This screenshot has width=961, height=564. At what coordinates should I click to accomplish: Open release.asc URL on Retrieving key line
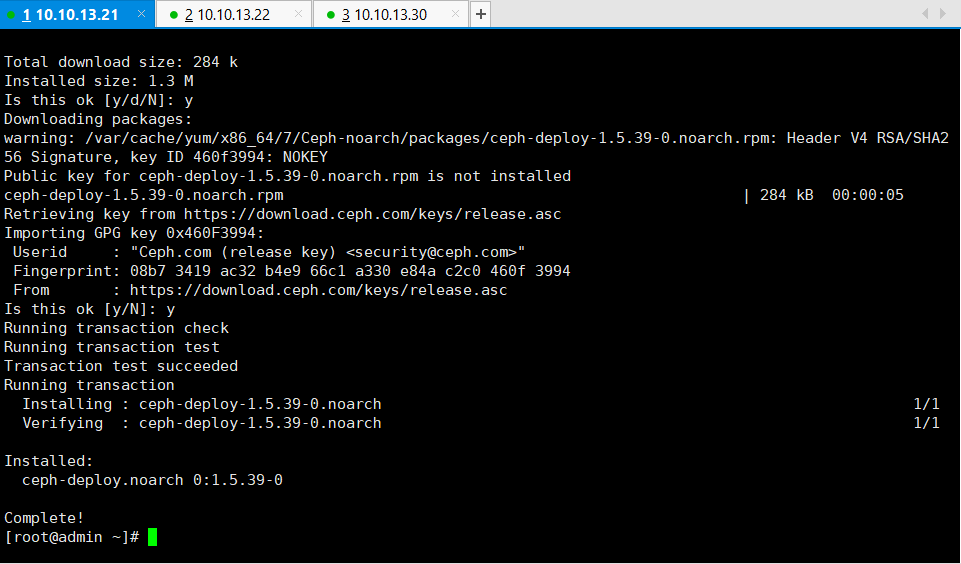pyautogui.click(x=373, y=214)
